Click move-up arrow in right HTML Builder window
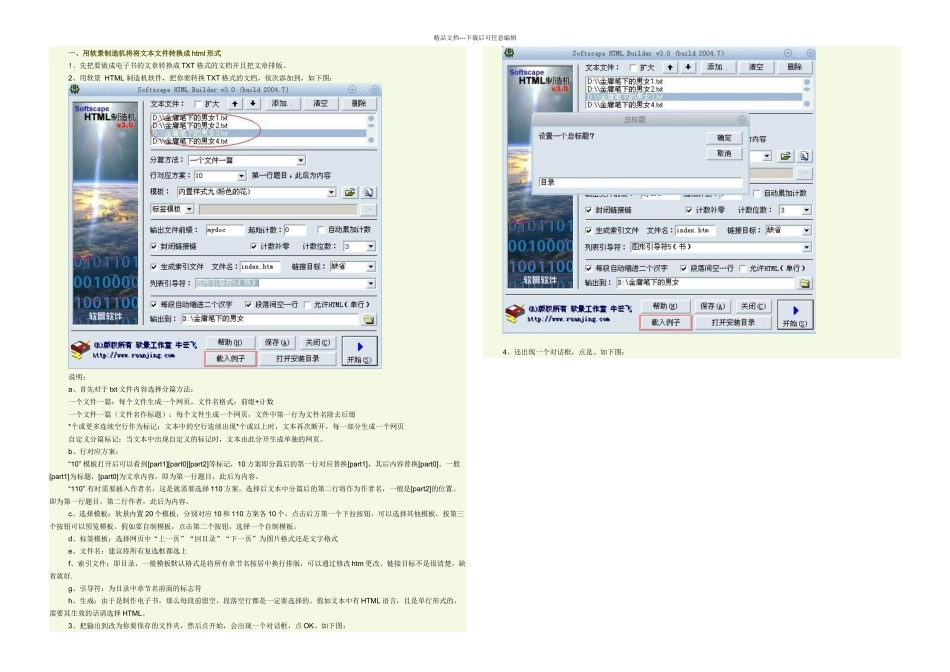The image size is (950, 672). click(x=670, y=67)
